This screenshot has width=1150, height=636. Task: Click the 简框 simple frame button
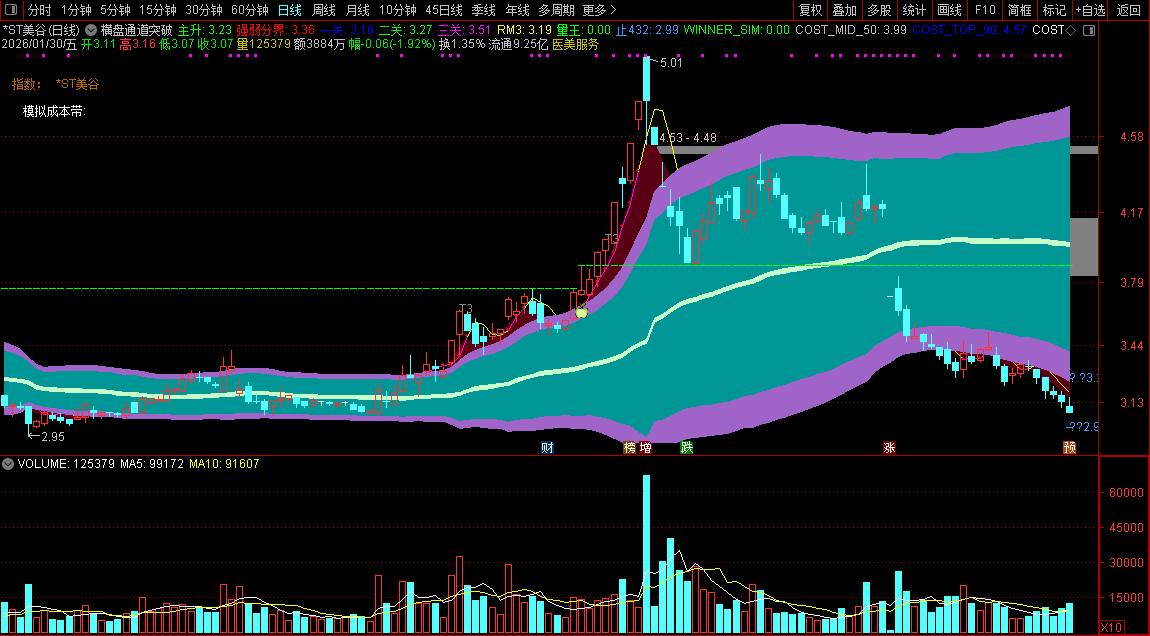pyautogui.click(x=1019, y=10)
